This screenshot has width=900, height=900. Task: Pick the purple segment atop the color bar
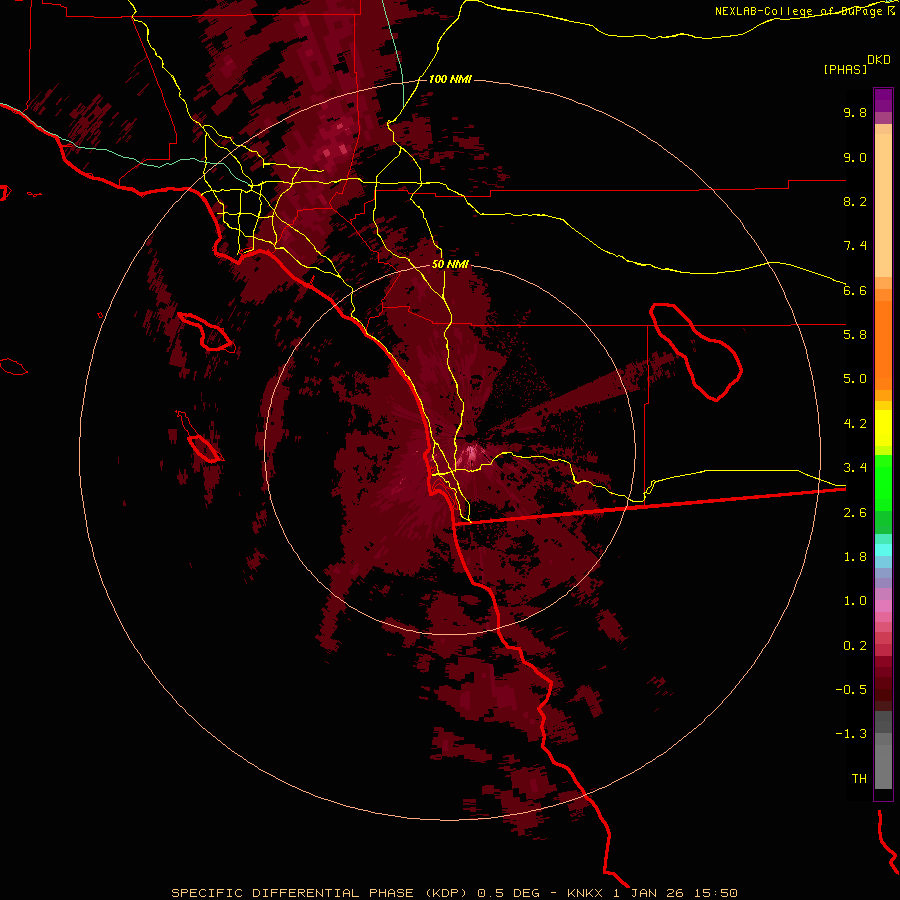883,100
